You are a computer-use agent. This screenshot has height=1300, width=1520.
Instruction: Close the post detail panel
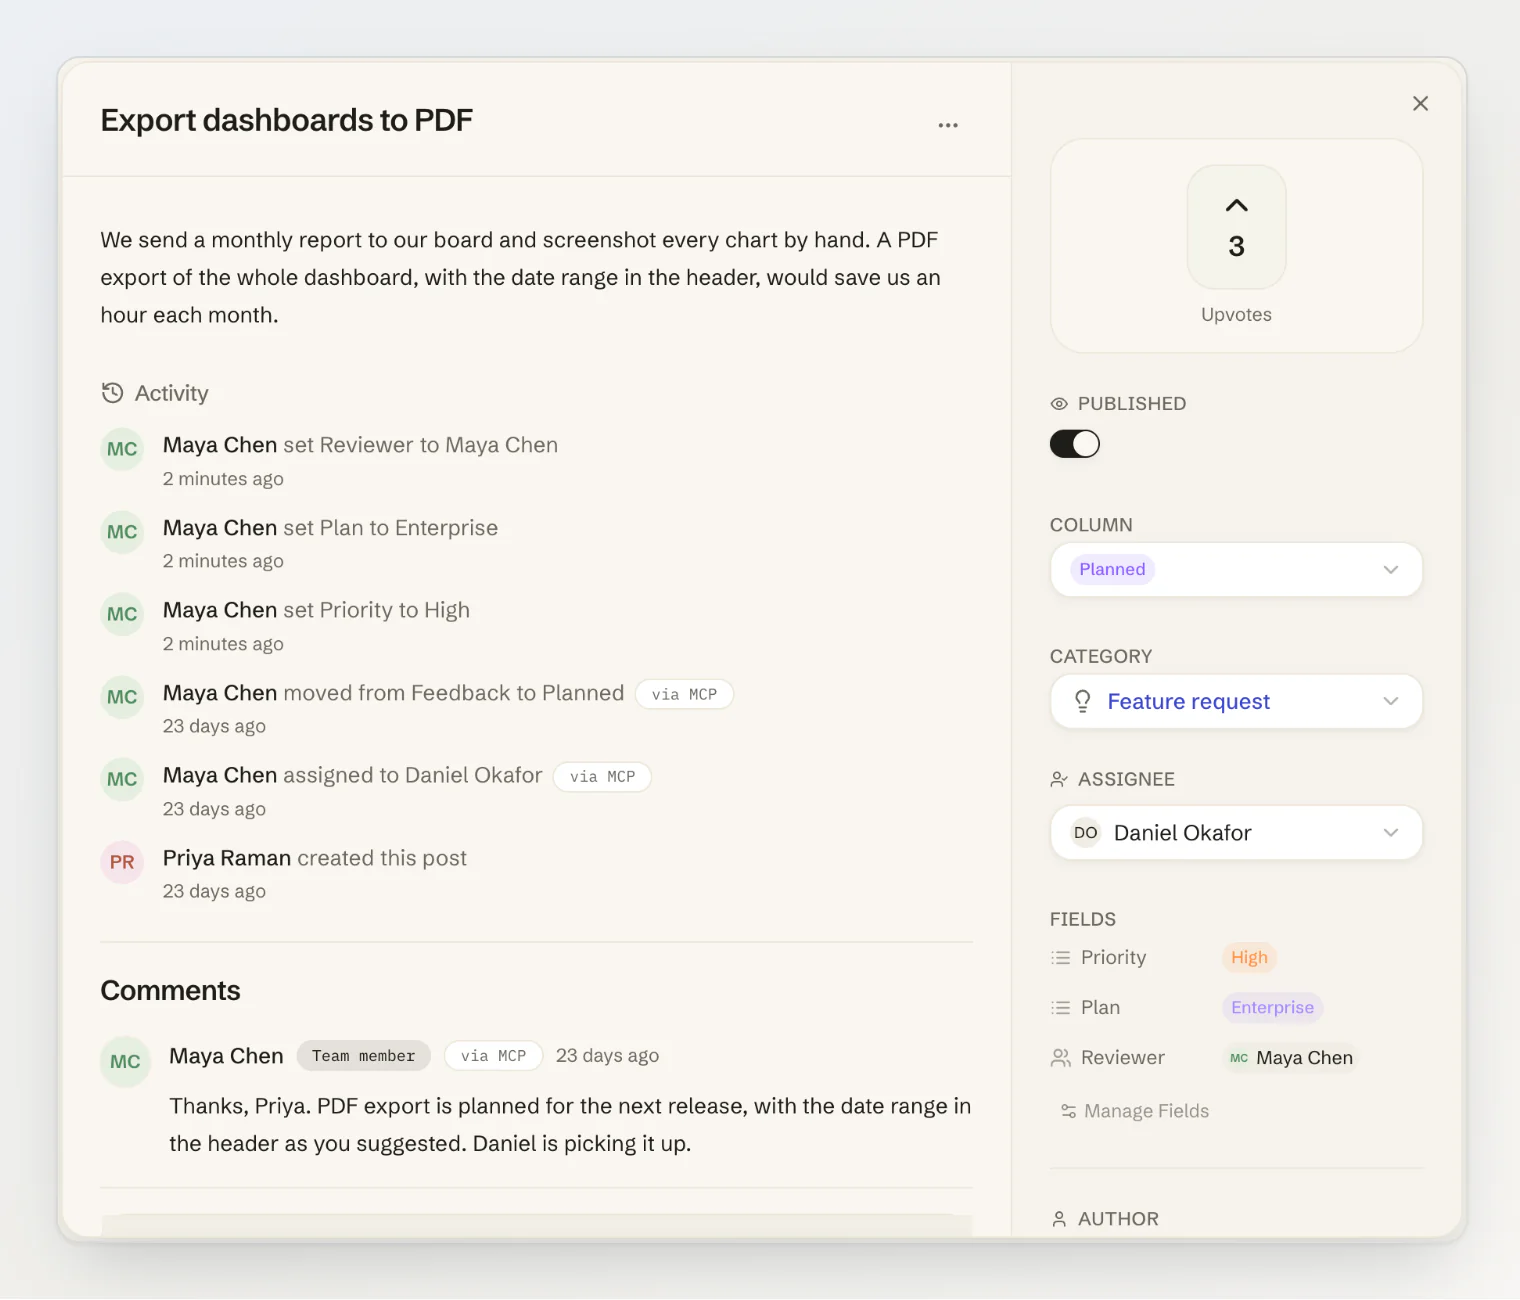coord(1420,103)
